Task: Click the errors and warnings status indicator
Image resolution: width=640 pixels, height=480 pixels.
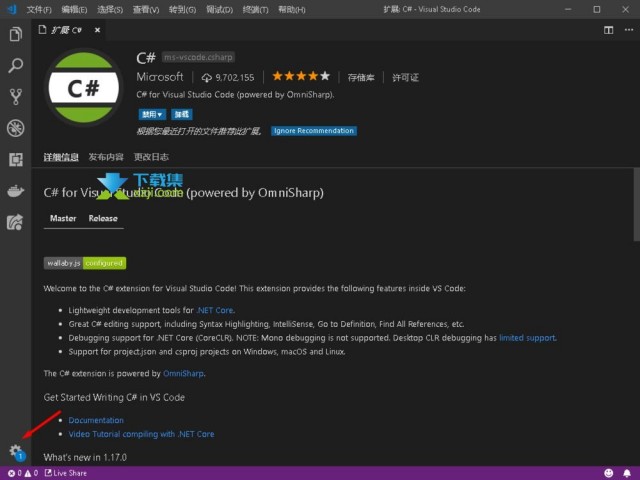Action: (23, 473)
